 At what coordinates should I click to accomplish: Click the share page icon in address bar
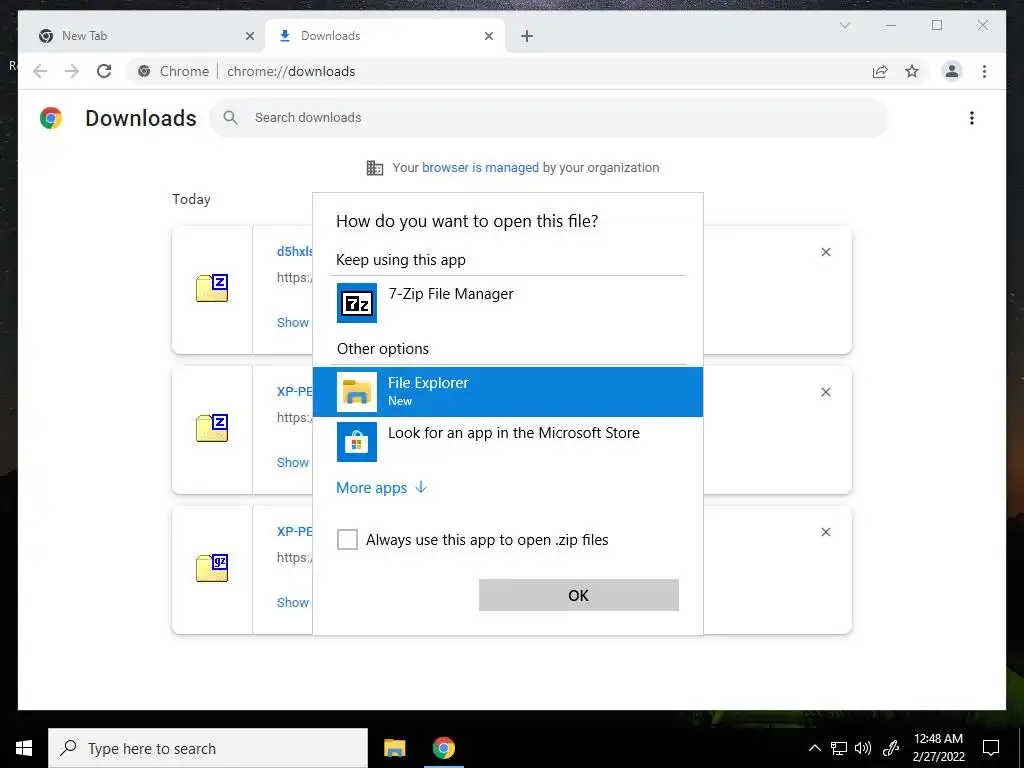pos(880,71)
